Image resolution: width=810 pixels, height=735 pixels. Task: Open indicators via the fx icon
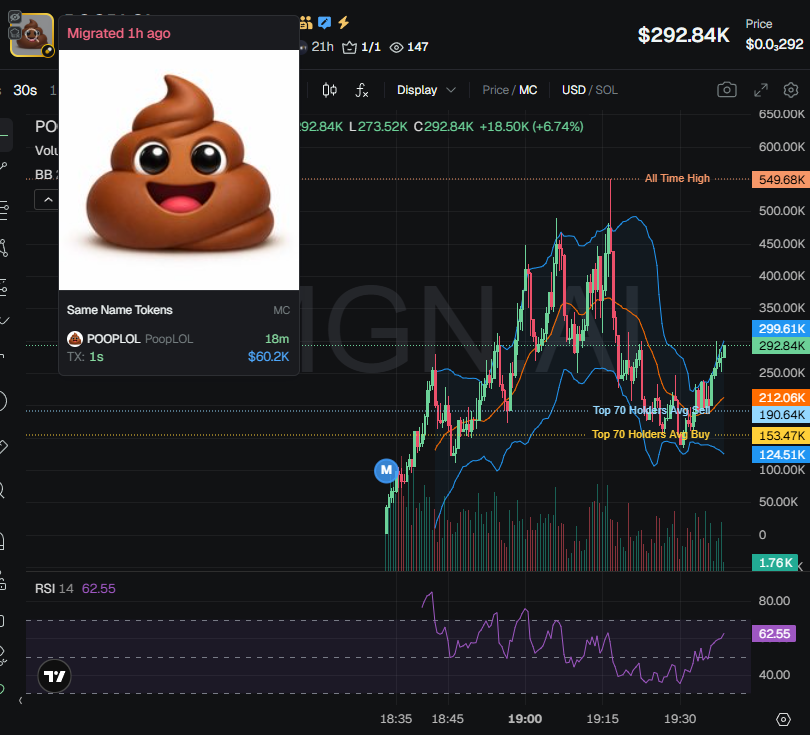tap(362, 90)
